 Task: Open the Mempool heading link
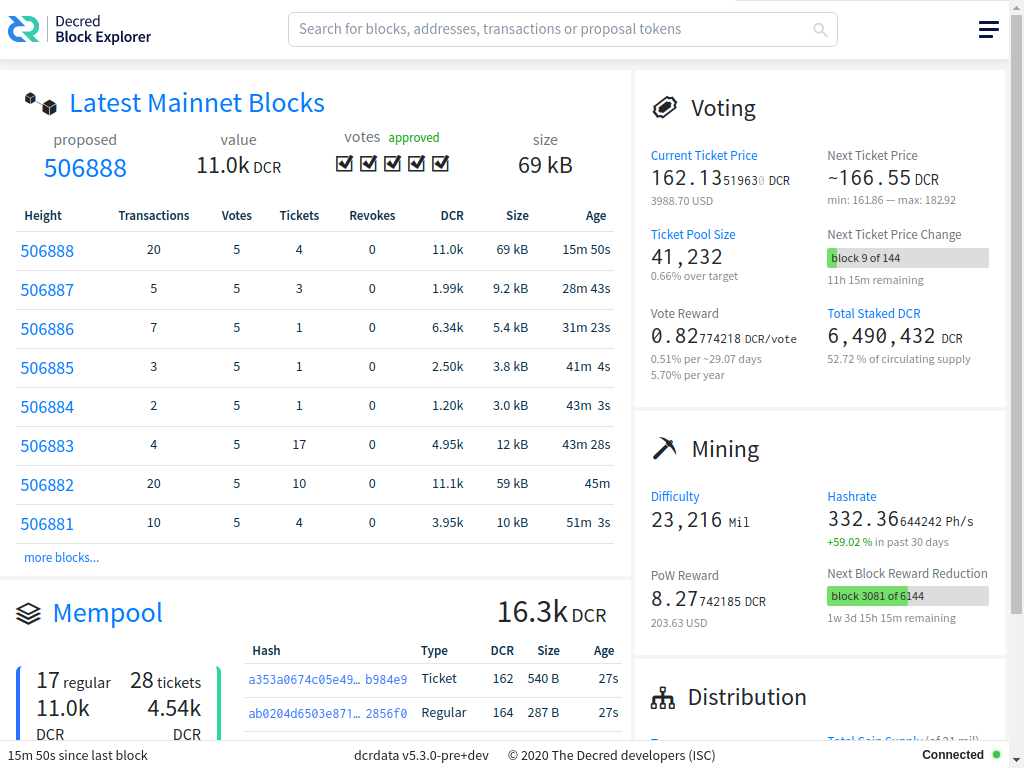coord(108,613)
